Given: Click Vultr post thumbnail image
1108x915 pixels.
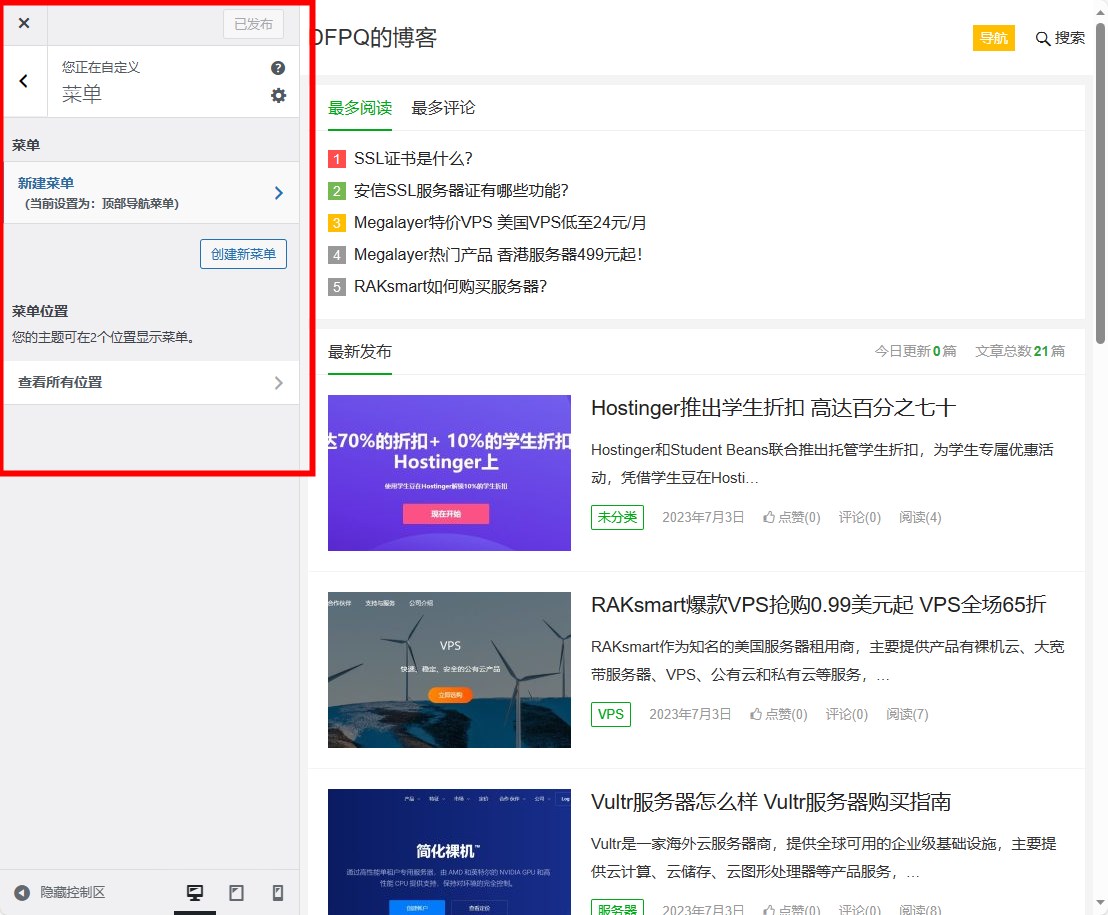Looking at the screenshot, I should tap(449, 851).
